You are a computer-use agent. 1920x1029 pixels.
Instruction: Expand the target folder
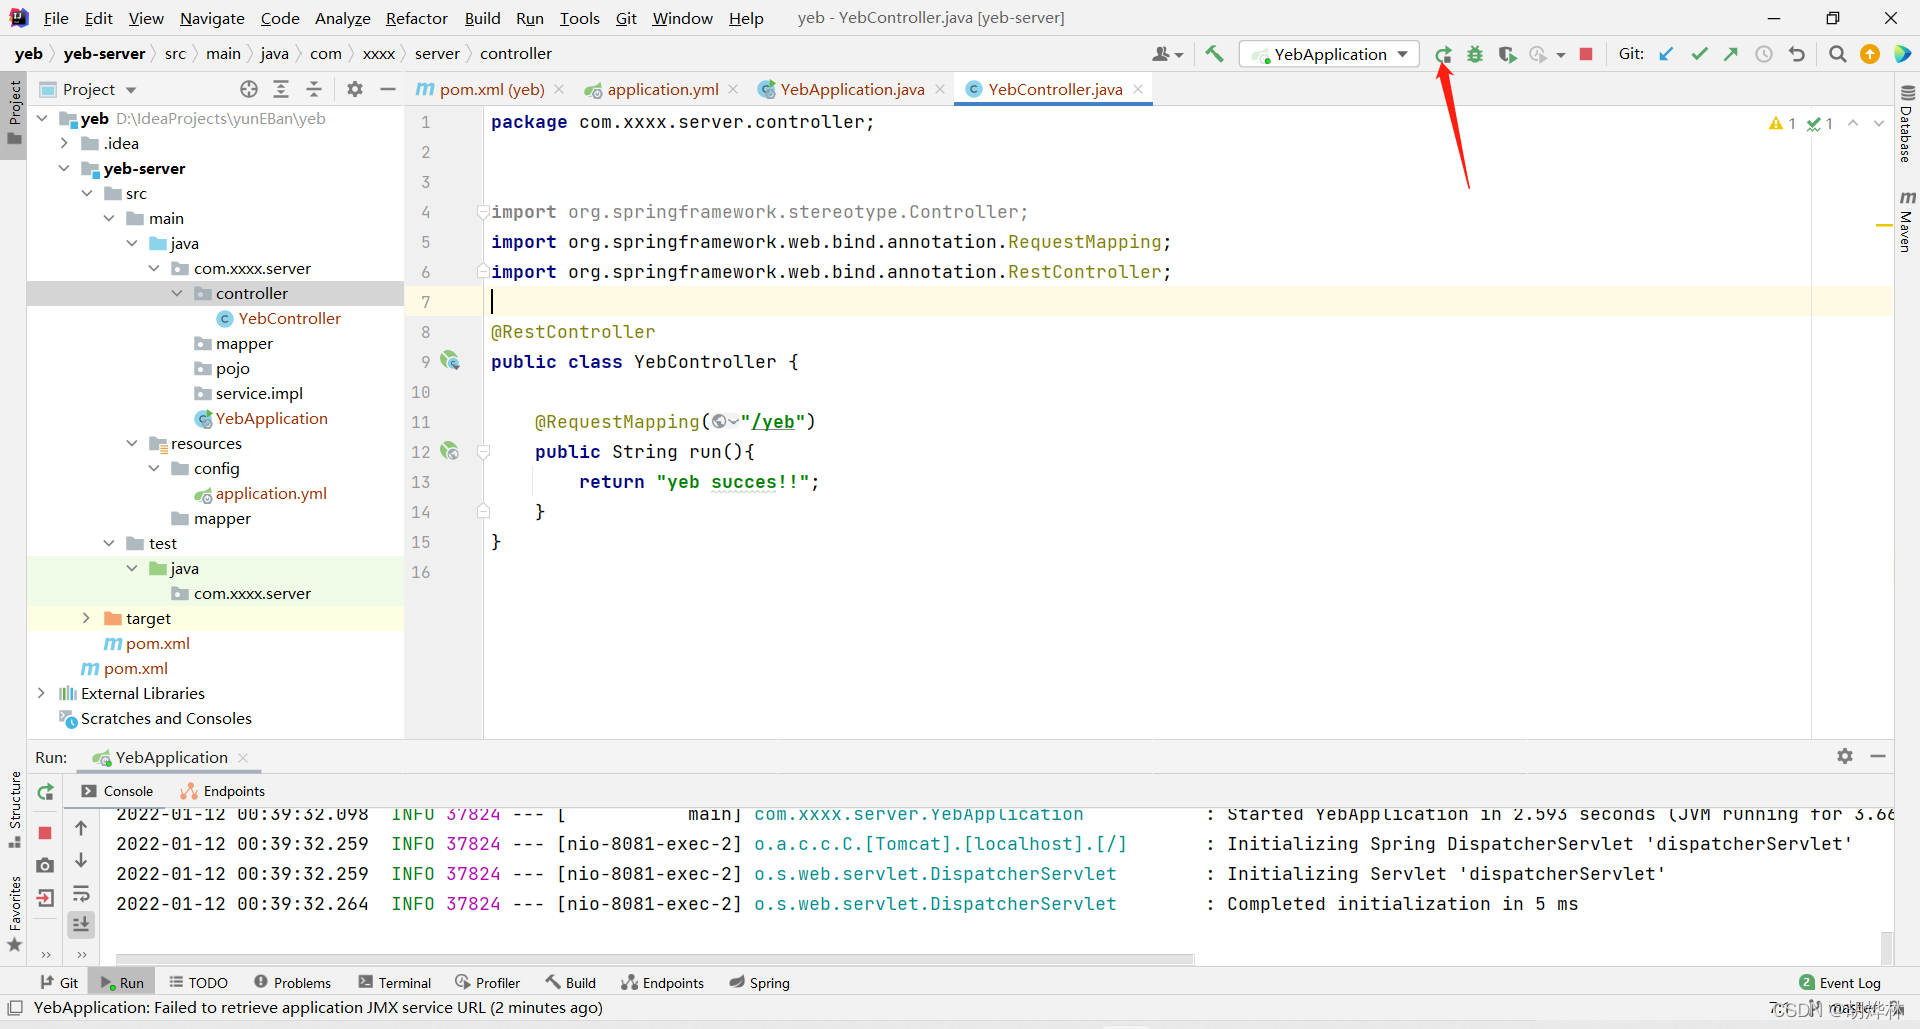[87, 618]
